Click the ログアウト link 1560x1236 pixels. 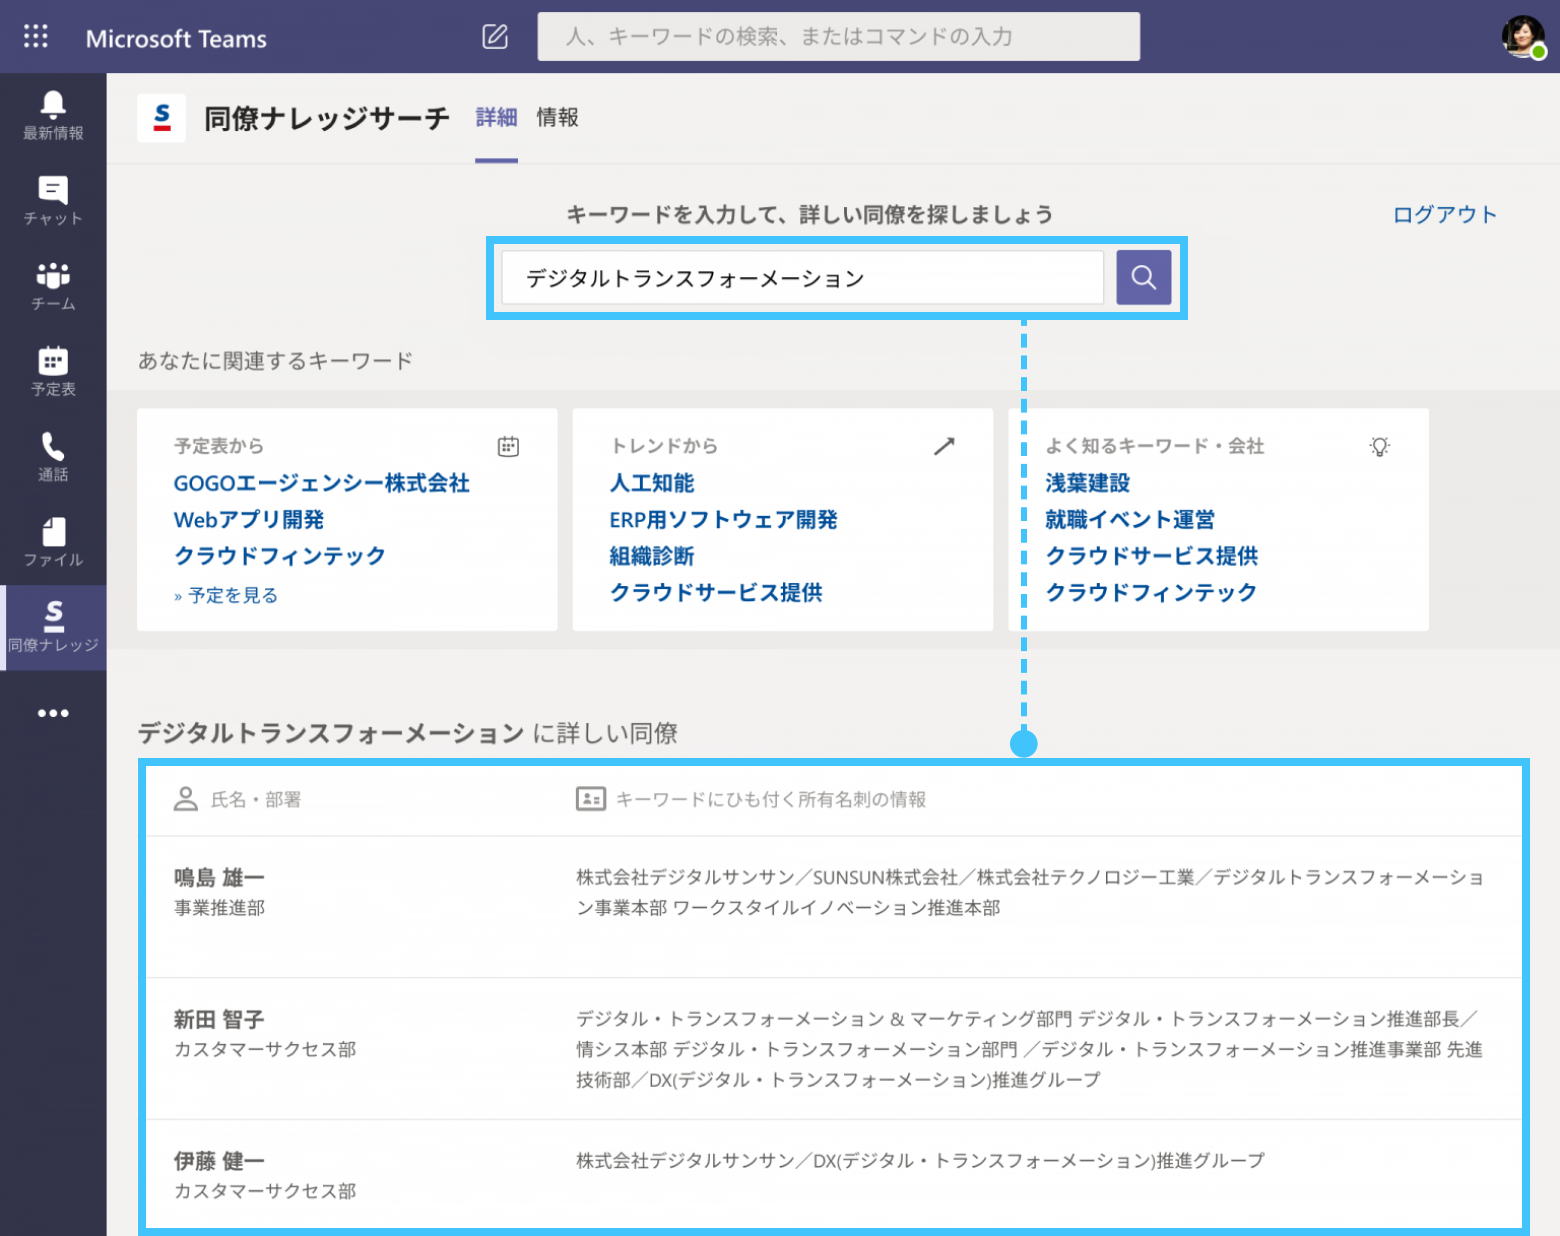(1445, 214)
